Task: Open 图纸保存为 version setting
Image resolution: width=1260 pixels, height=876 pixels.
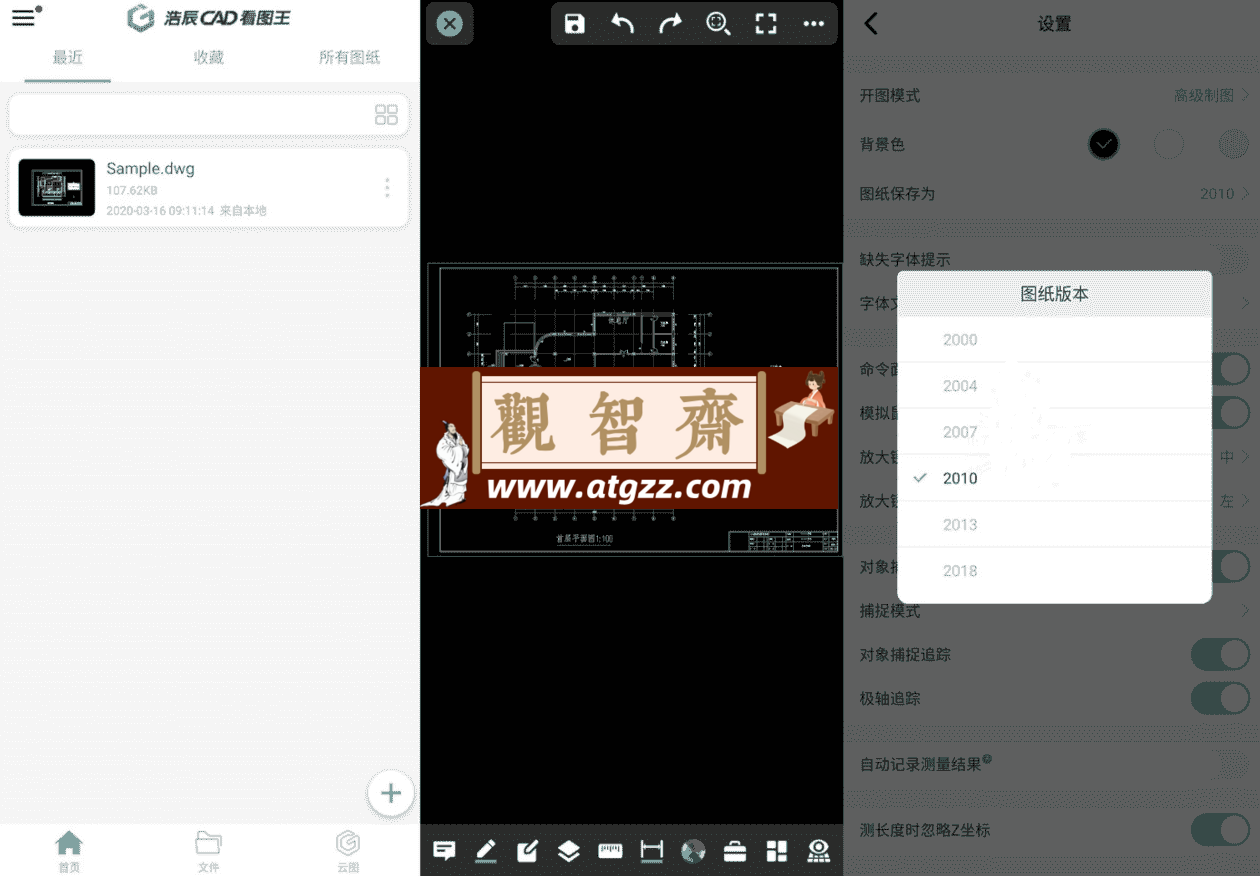Action: click(1052, 194)
